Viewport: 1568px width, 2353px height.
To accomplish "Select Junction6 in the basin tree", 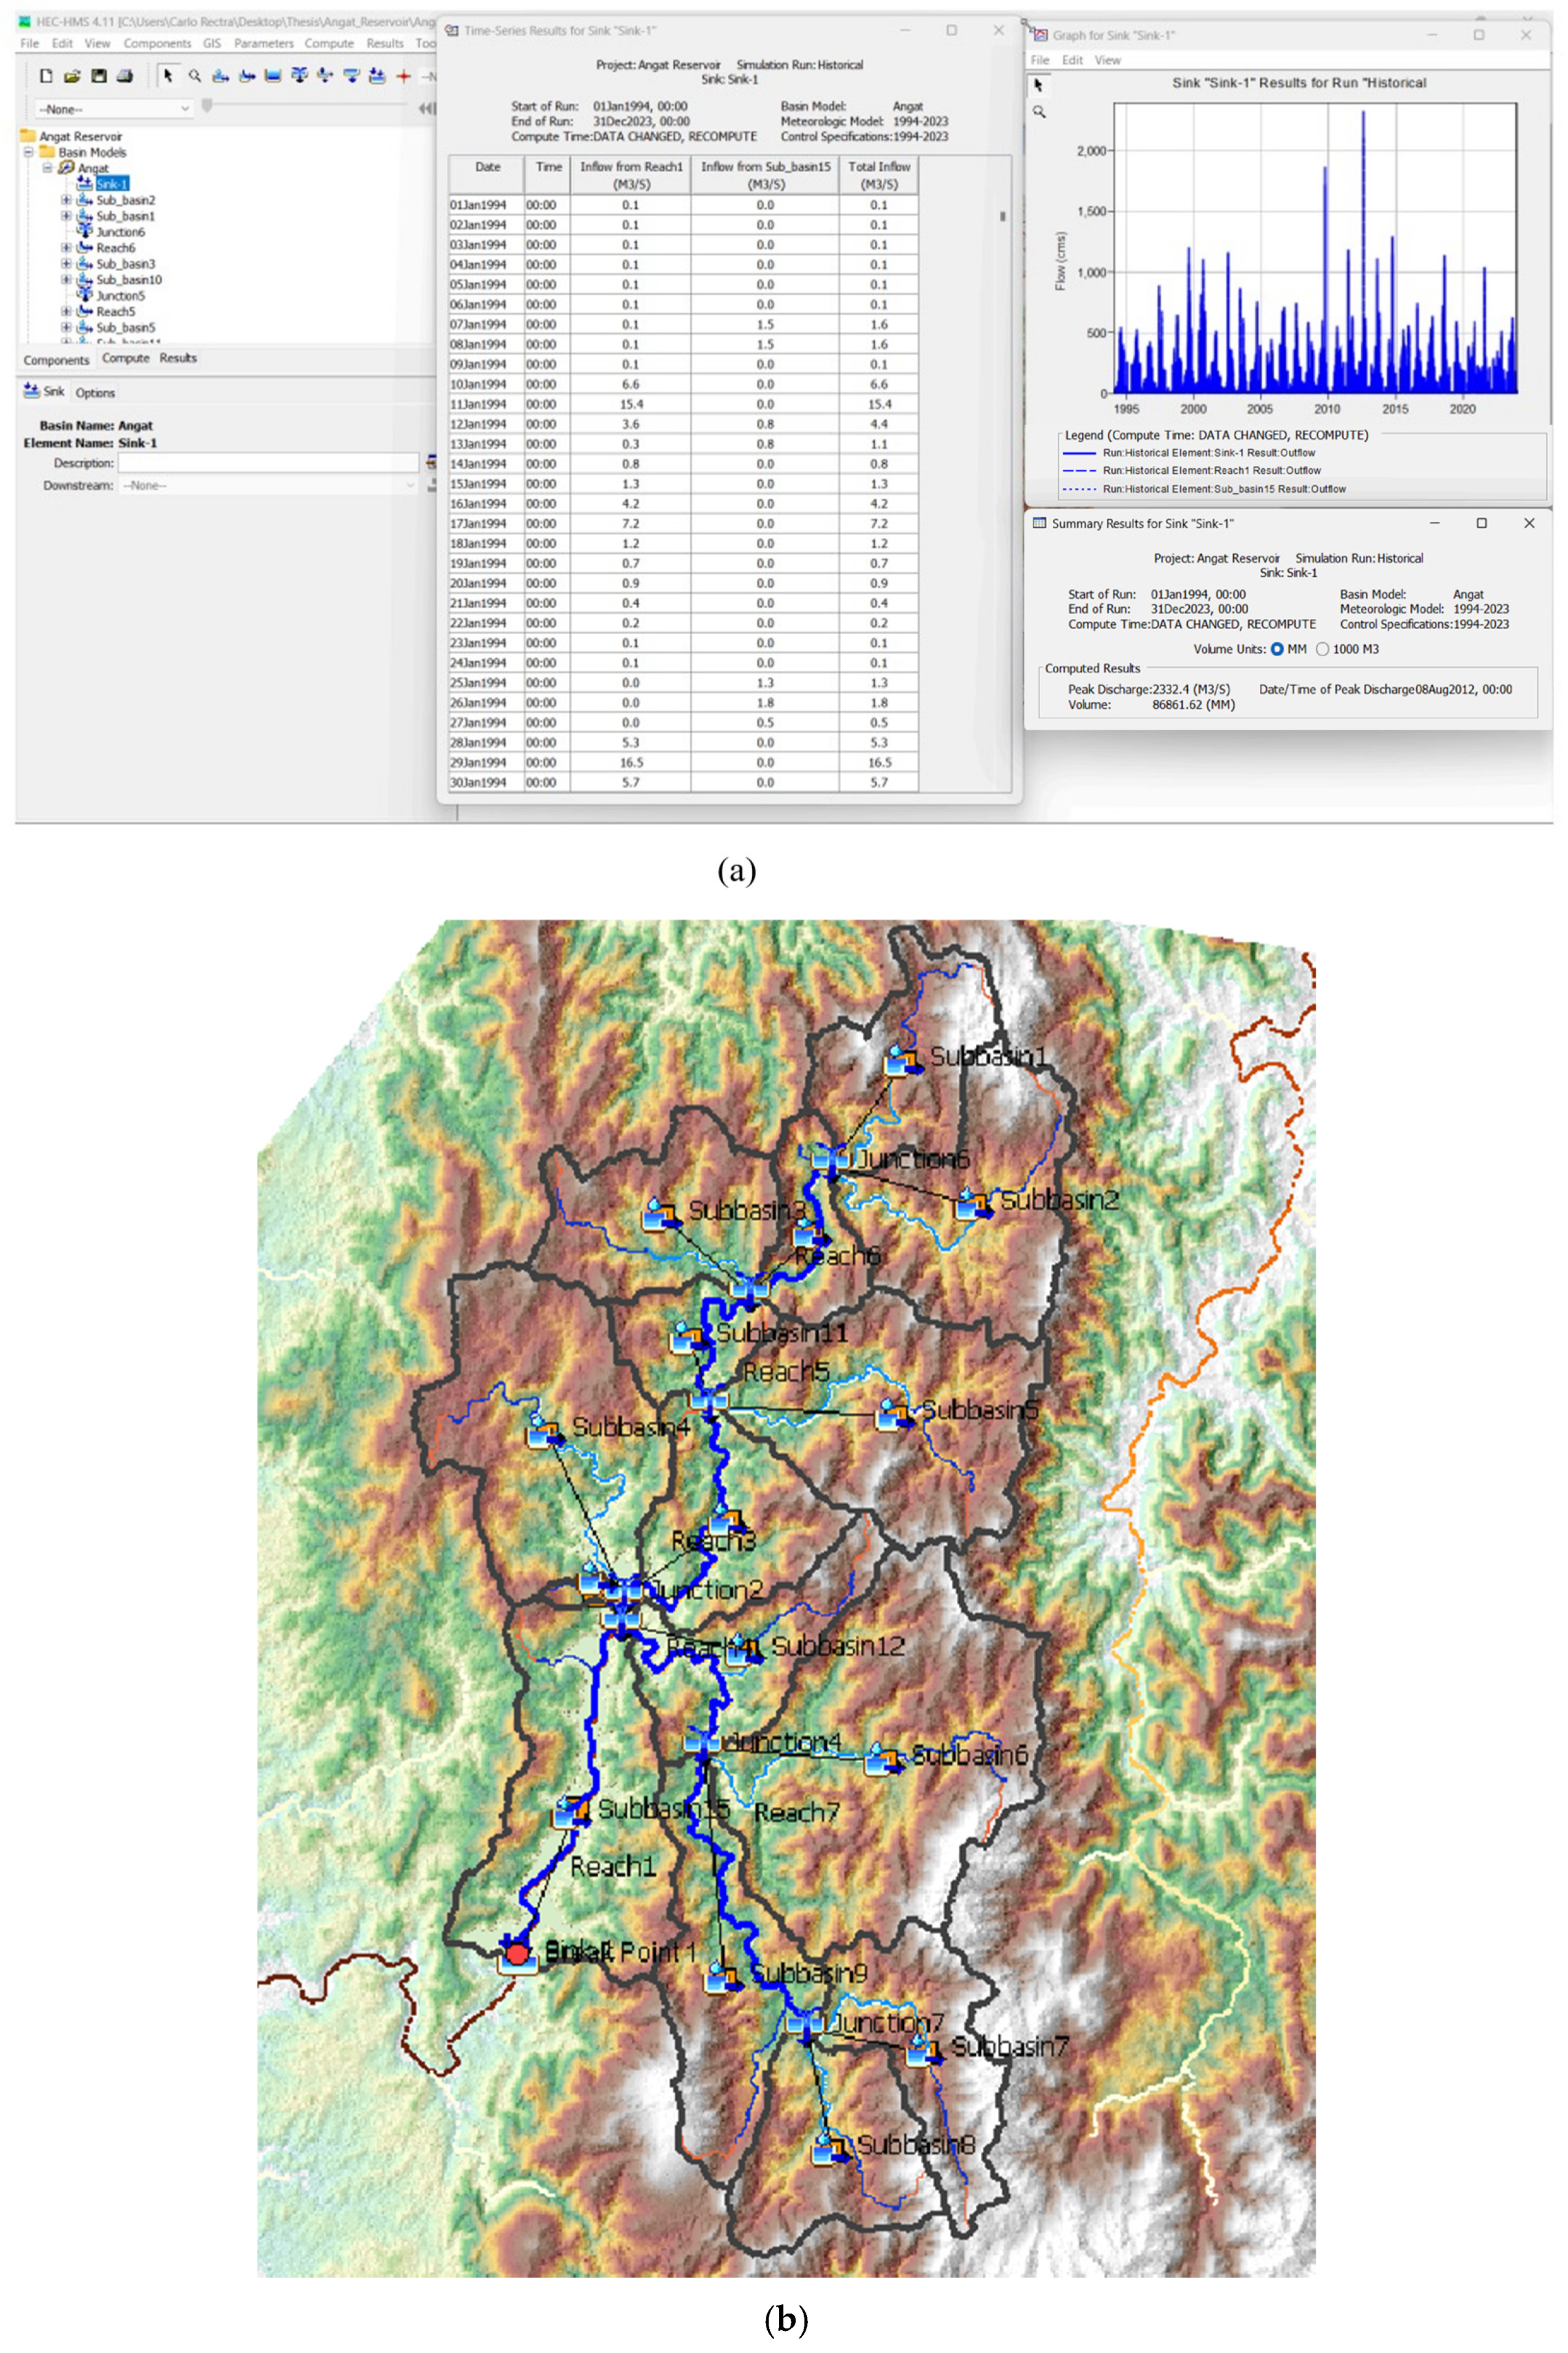I will [120, 232].
